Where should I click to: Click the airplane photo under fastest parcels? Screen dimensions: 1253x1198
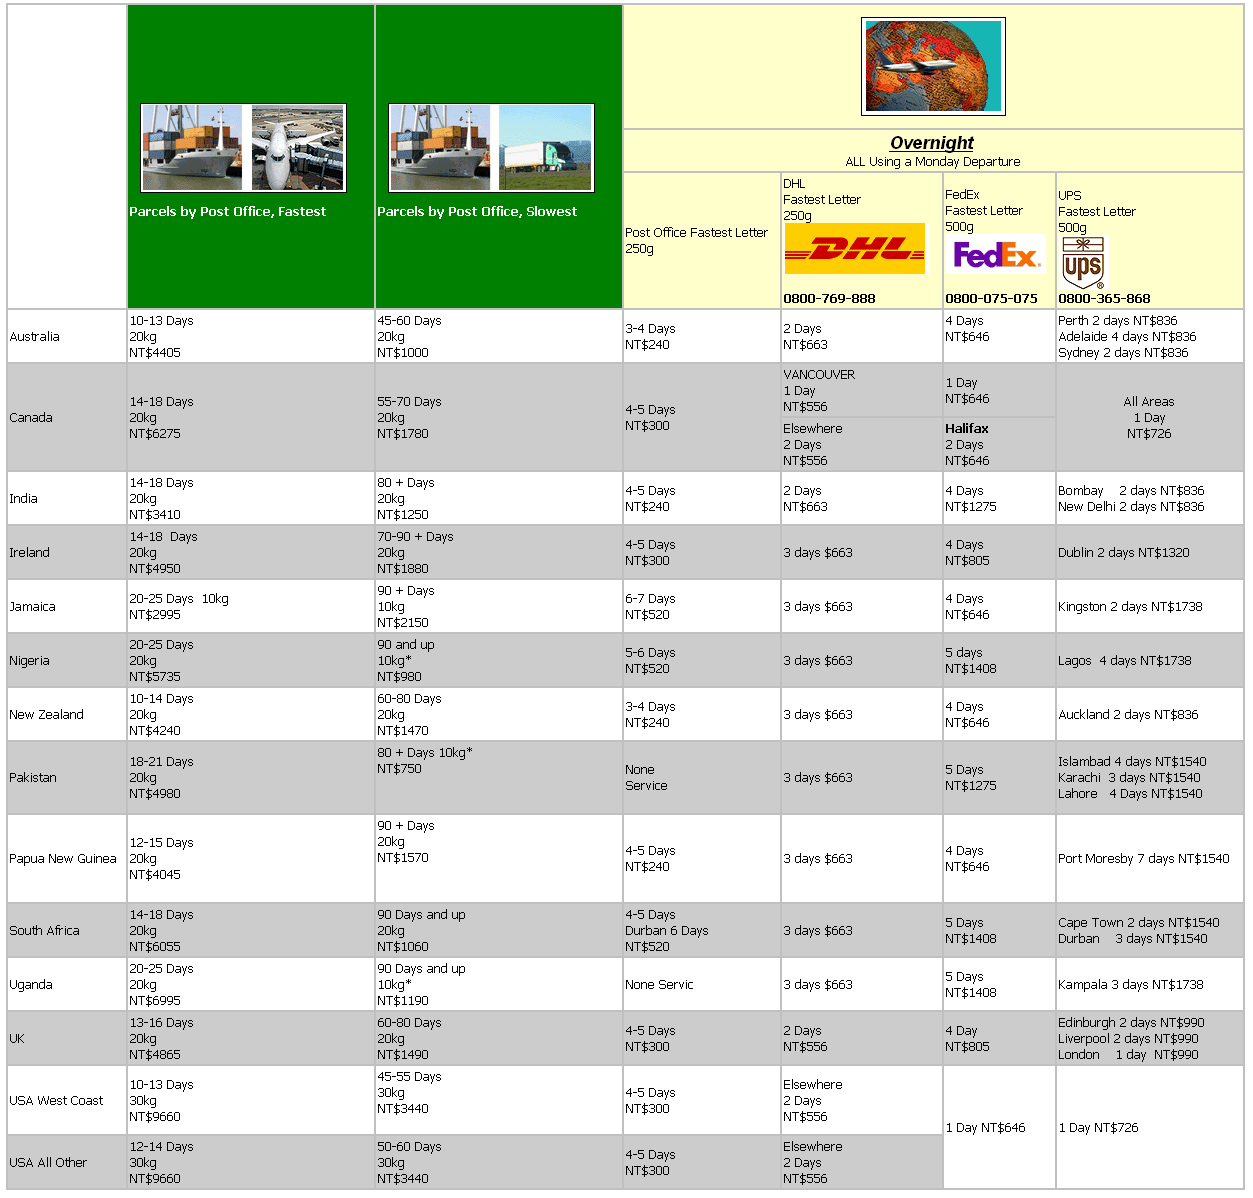pos(297,148)
